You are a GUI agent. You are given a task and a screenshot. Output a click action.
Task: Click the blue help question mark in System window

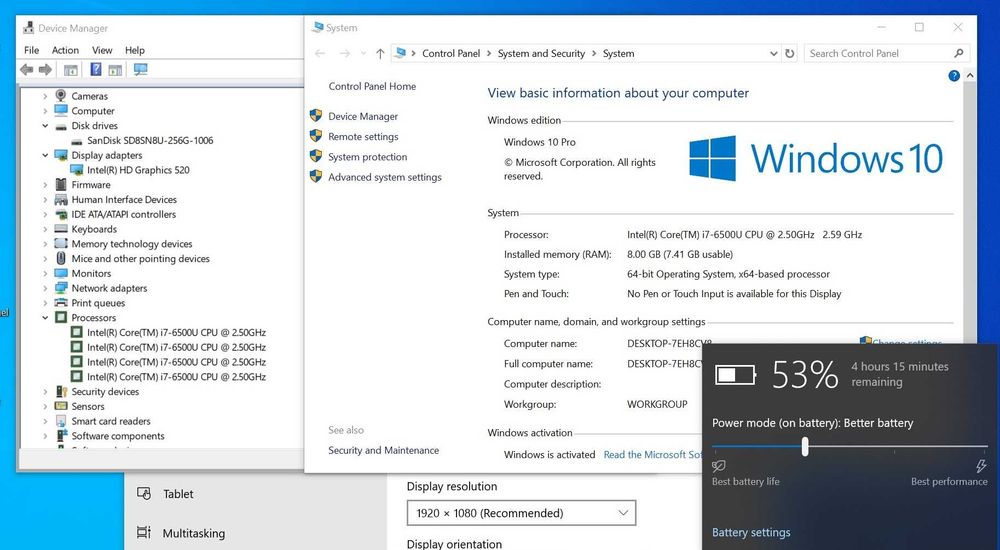(954, 75)
